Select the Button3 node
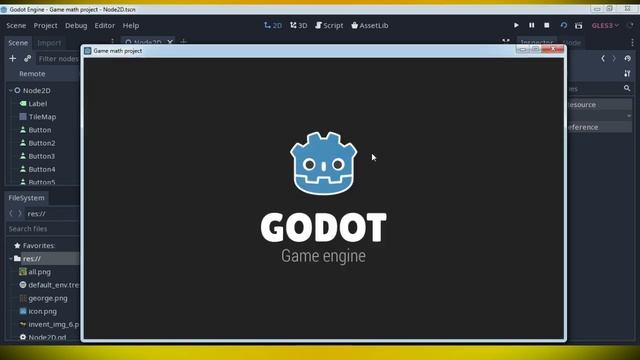Viewport: 640px width, 360px height. [x=42, y=156]
